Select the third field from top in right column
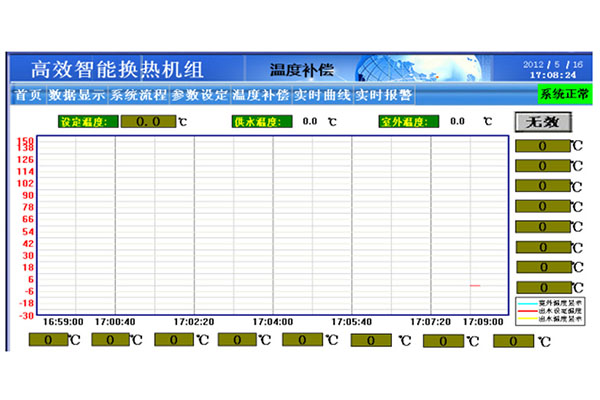 [x=543, y=186]
